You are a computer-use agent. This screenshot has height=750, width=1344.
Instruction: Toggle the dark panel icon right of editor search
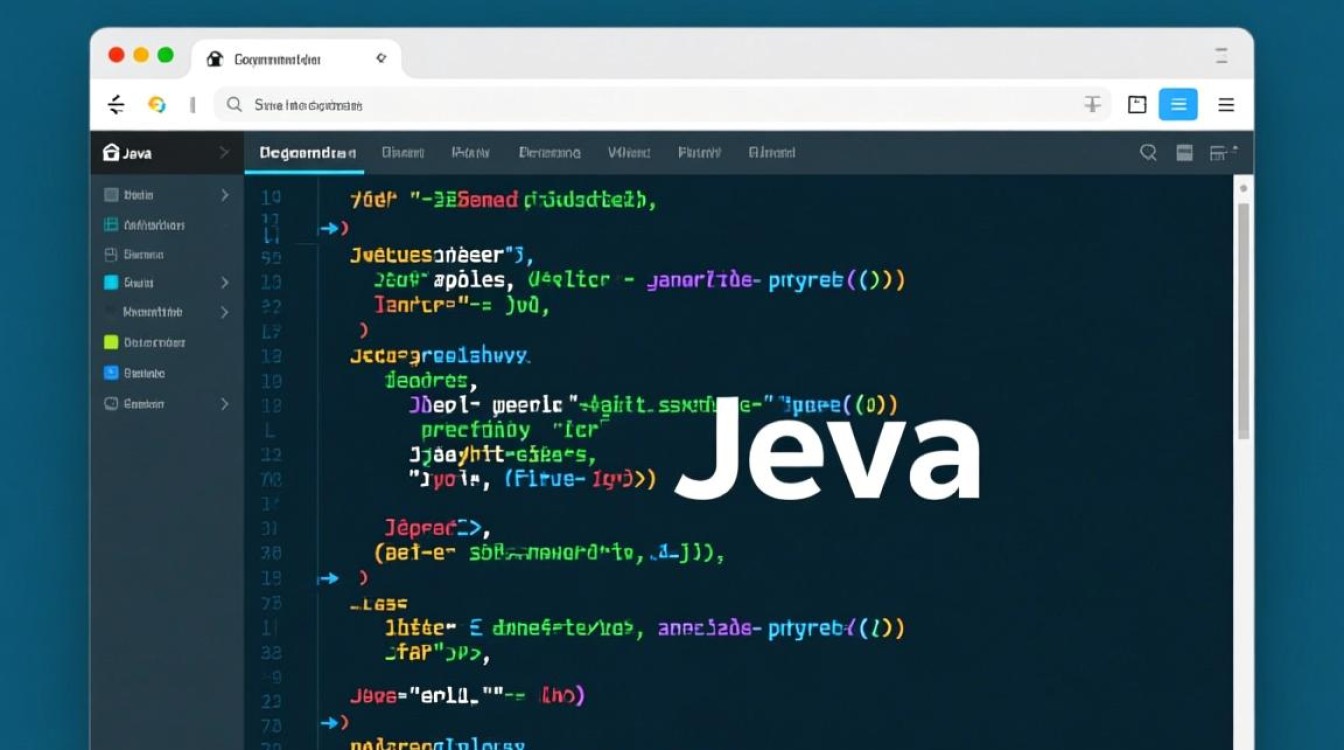click(x=1184, y=153)
